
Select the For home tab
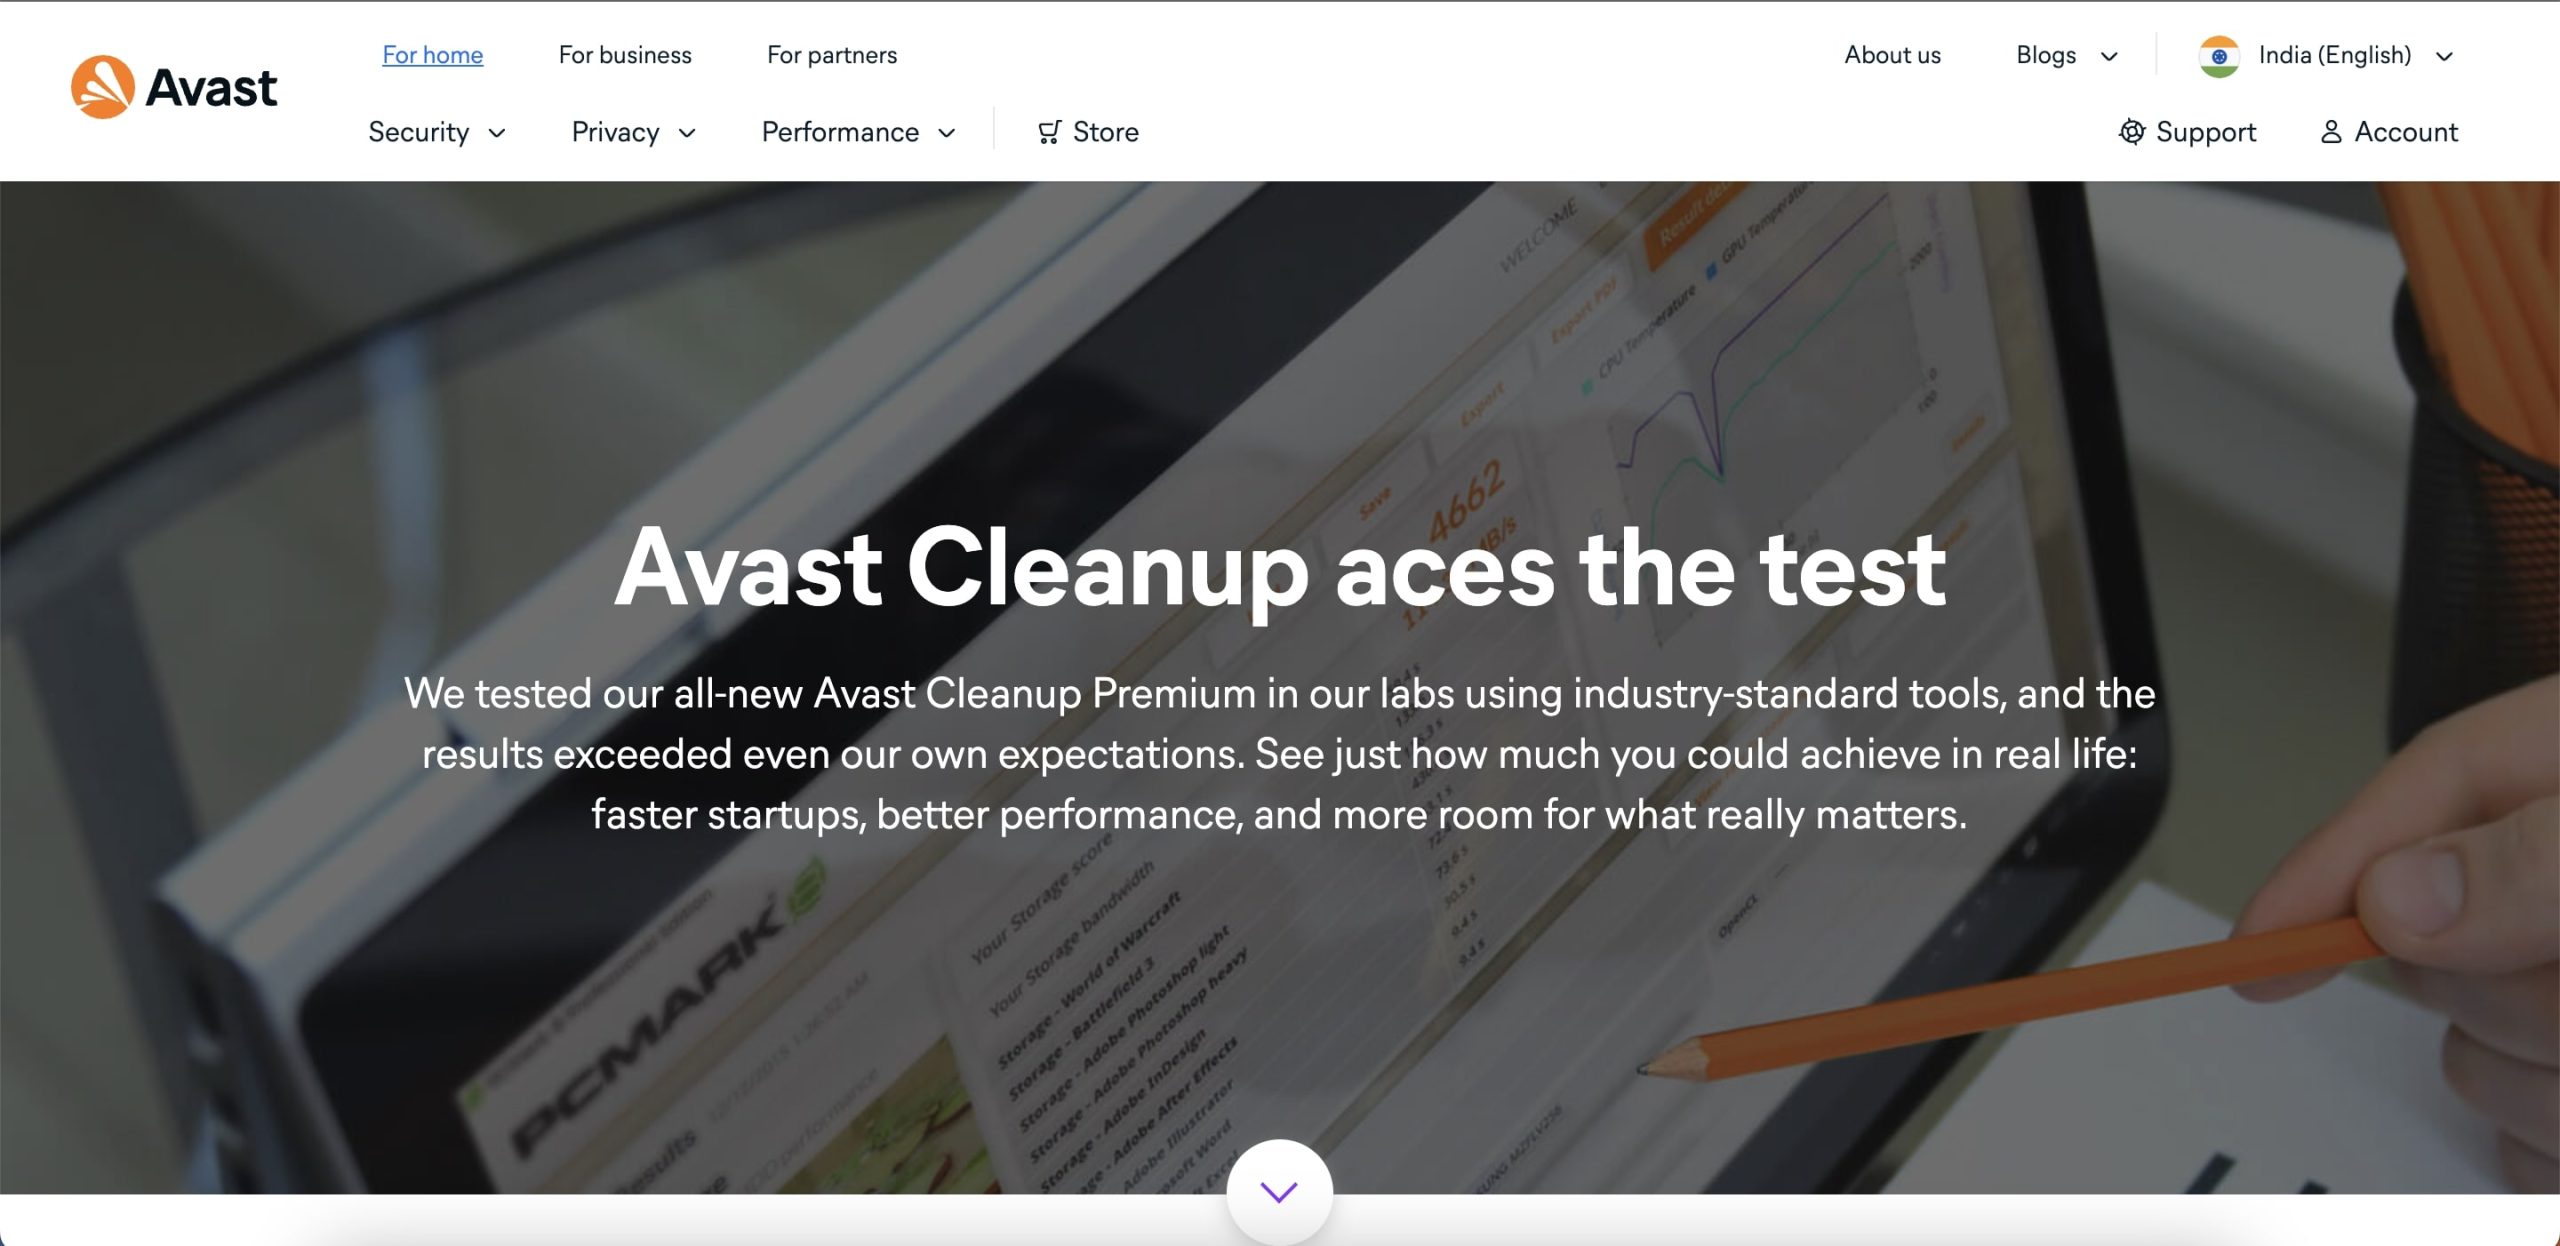pyautogui.click(x=433, y=54)
